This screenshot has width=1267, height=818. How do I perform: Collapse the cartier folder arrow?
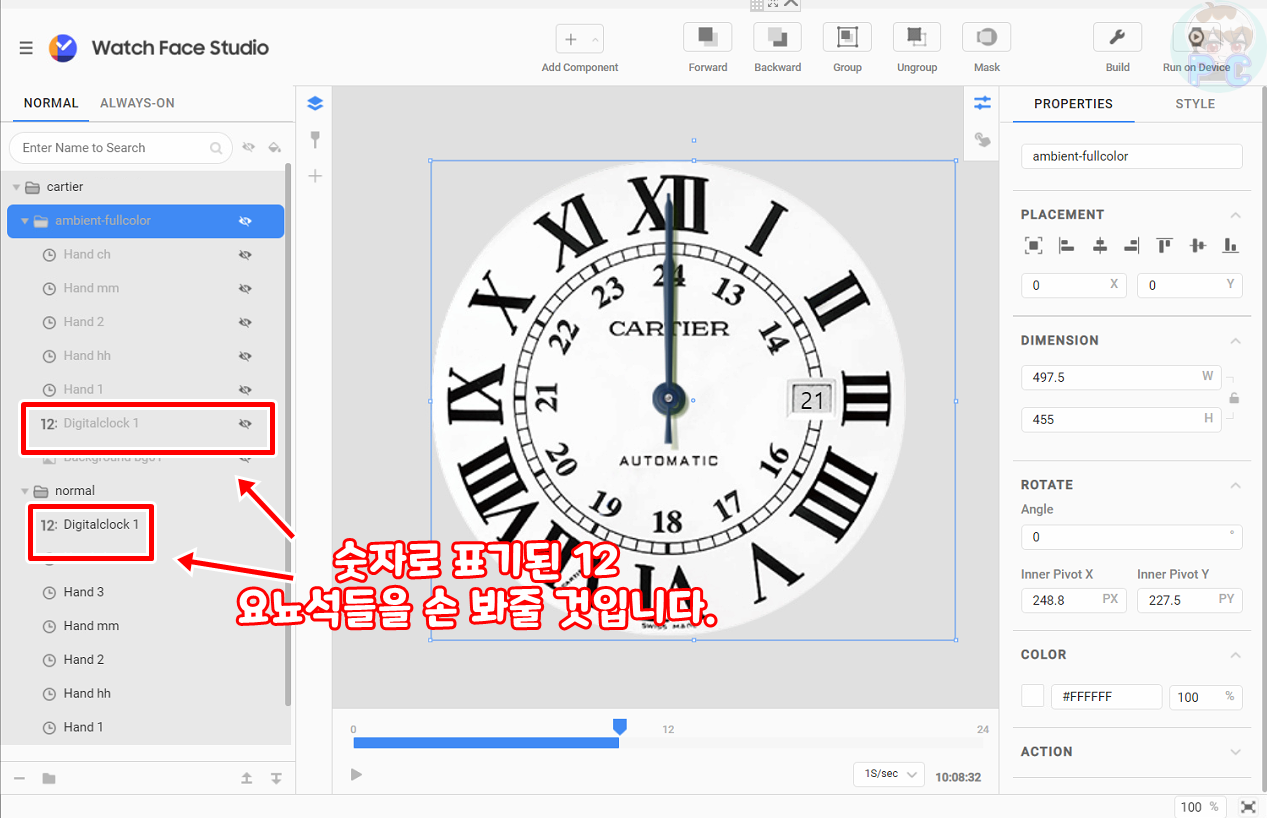(16, 187)
